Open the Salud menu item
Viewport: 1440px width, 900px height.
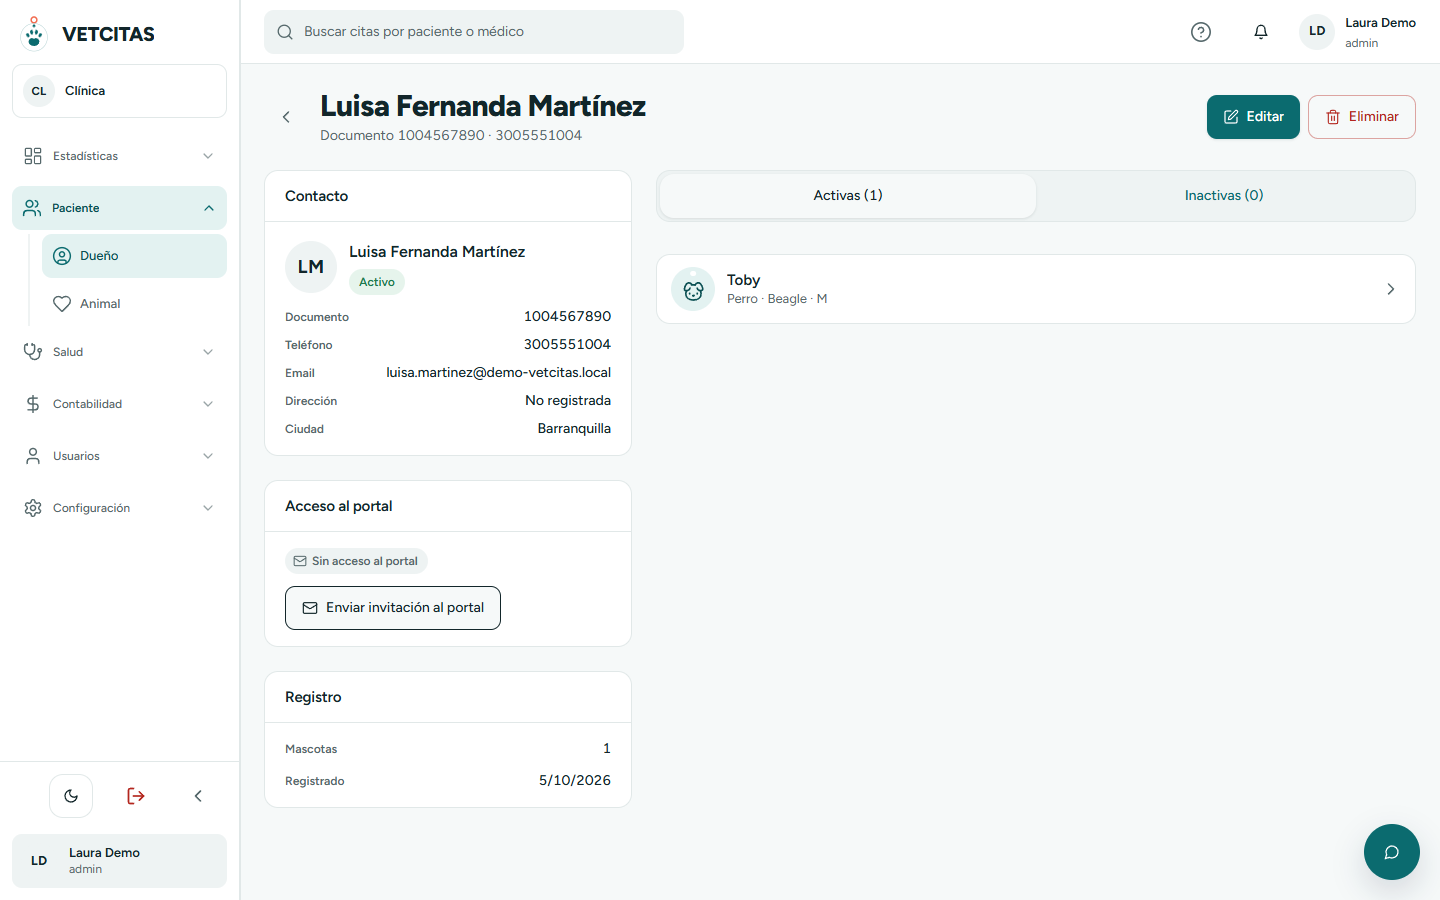point(120,352)
